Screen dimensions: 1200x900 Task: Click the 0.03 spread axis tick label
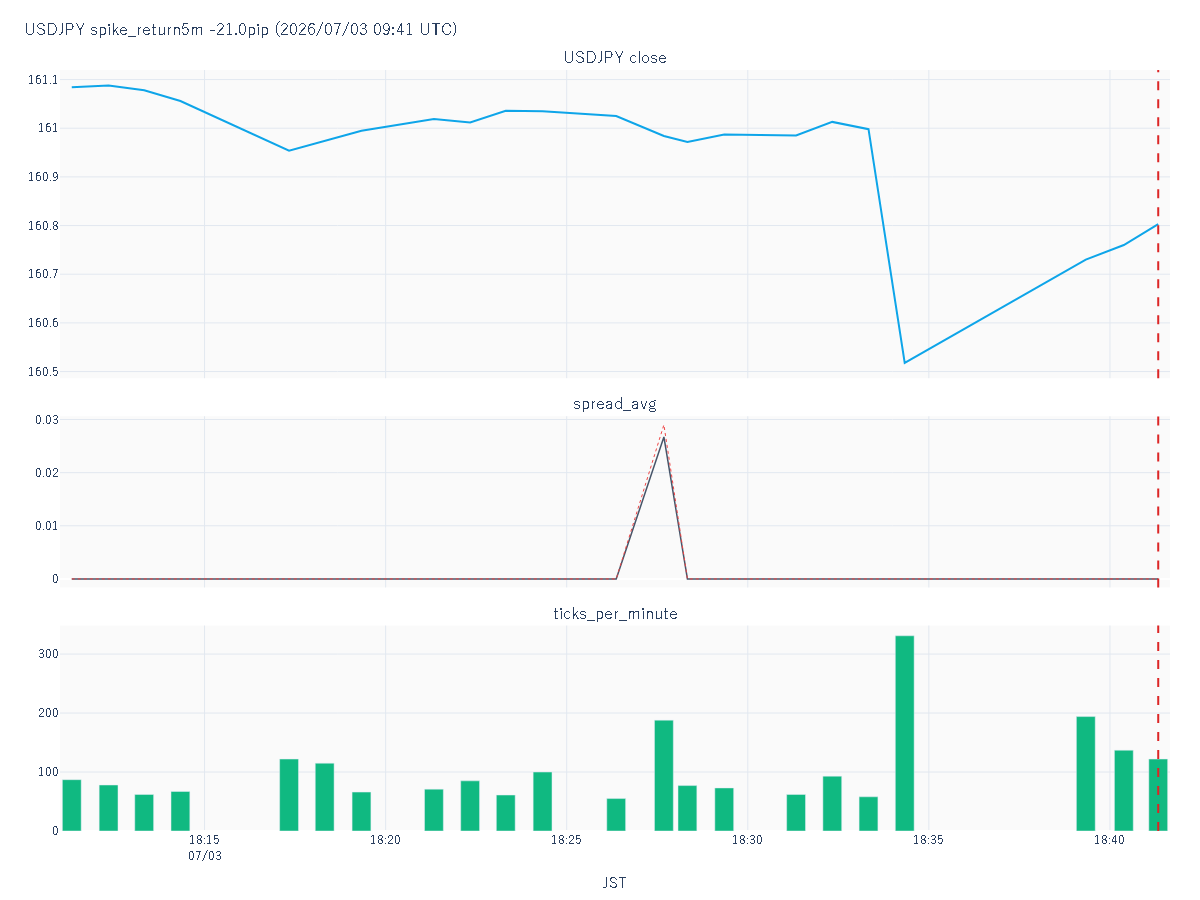(x=45, y=420)
